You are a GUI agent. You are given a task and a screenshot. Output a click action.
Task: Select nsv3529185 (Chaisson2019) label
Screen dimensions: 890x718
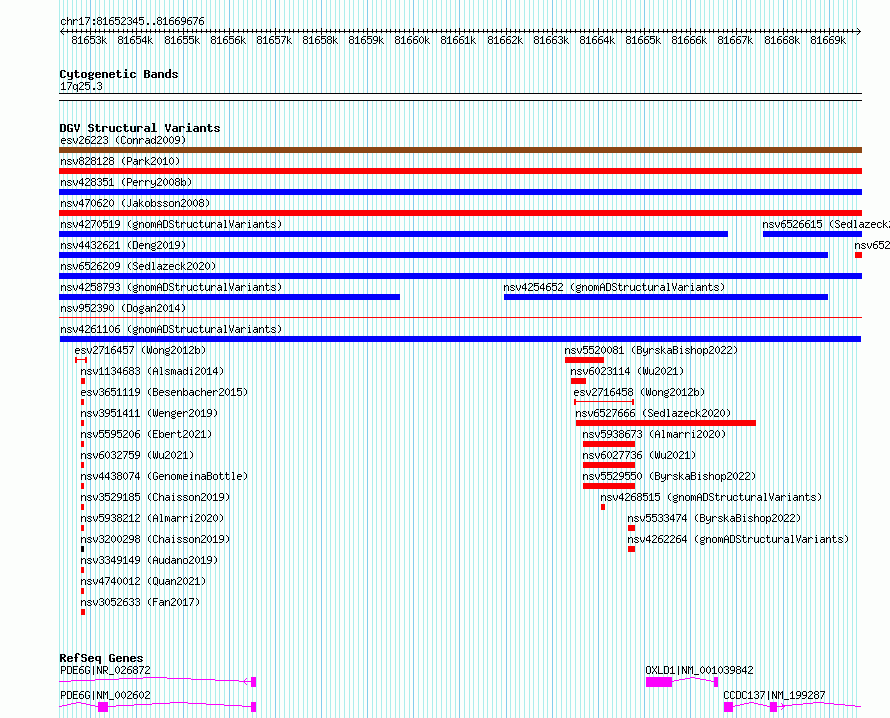pos(155,497)
